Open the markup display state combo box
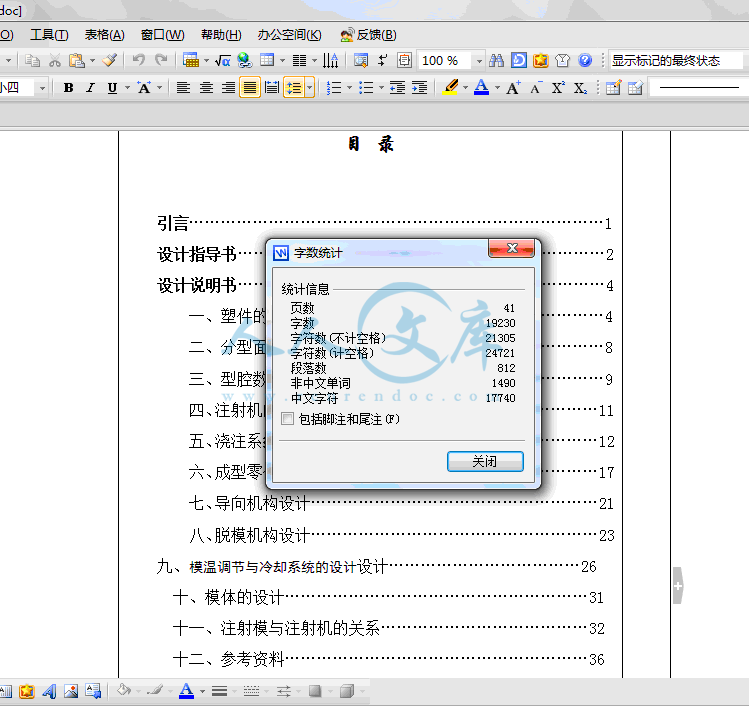 click(x=676, y=61)
